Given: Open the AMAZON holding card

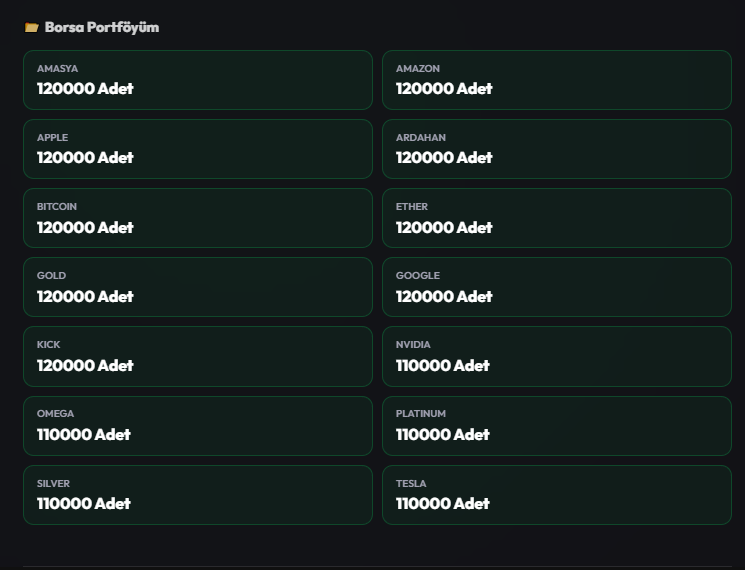Looking at the screenshot, I should (x=557, y=80).
